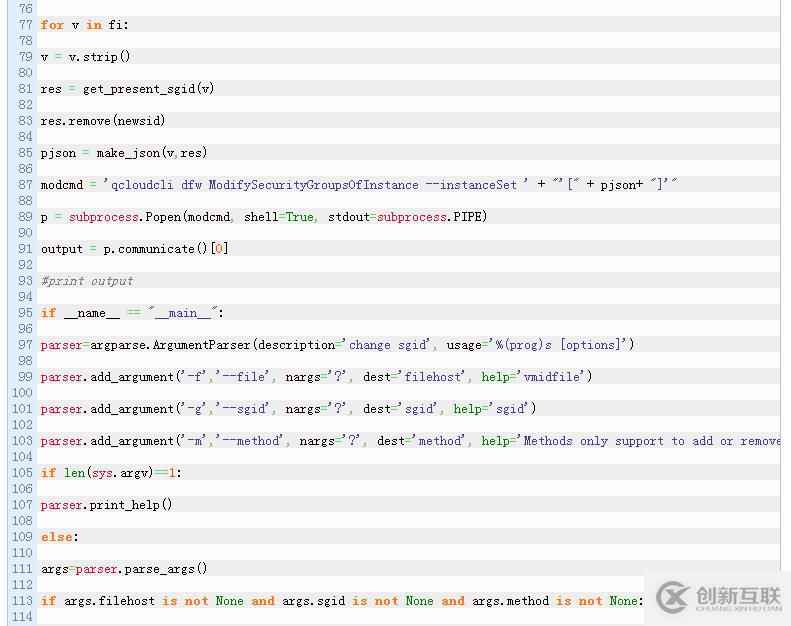791x626 pixels.
Task: Click 'parser.print_help()' on line 107
Action: click(x=106, y=505)
